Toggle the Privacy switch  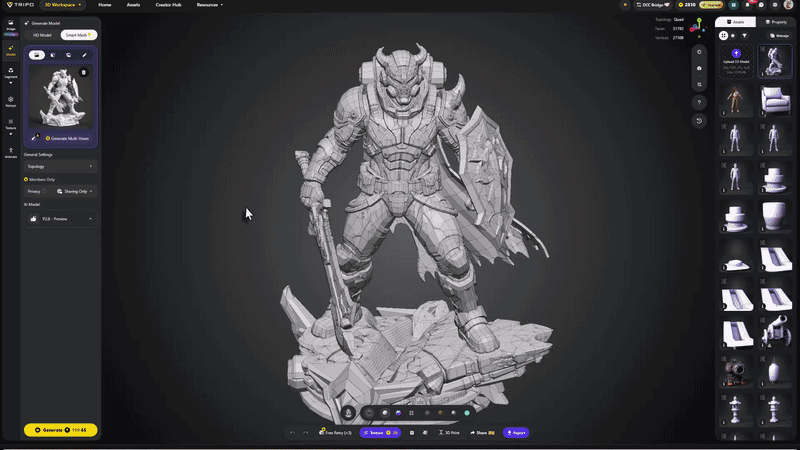(44, 191)
